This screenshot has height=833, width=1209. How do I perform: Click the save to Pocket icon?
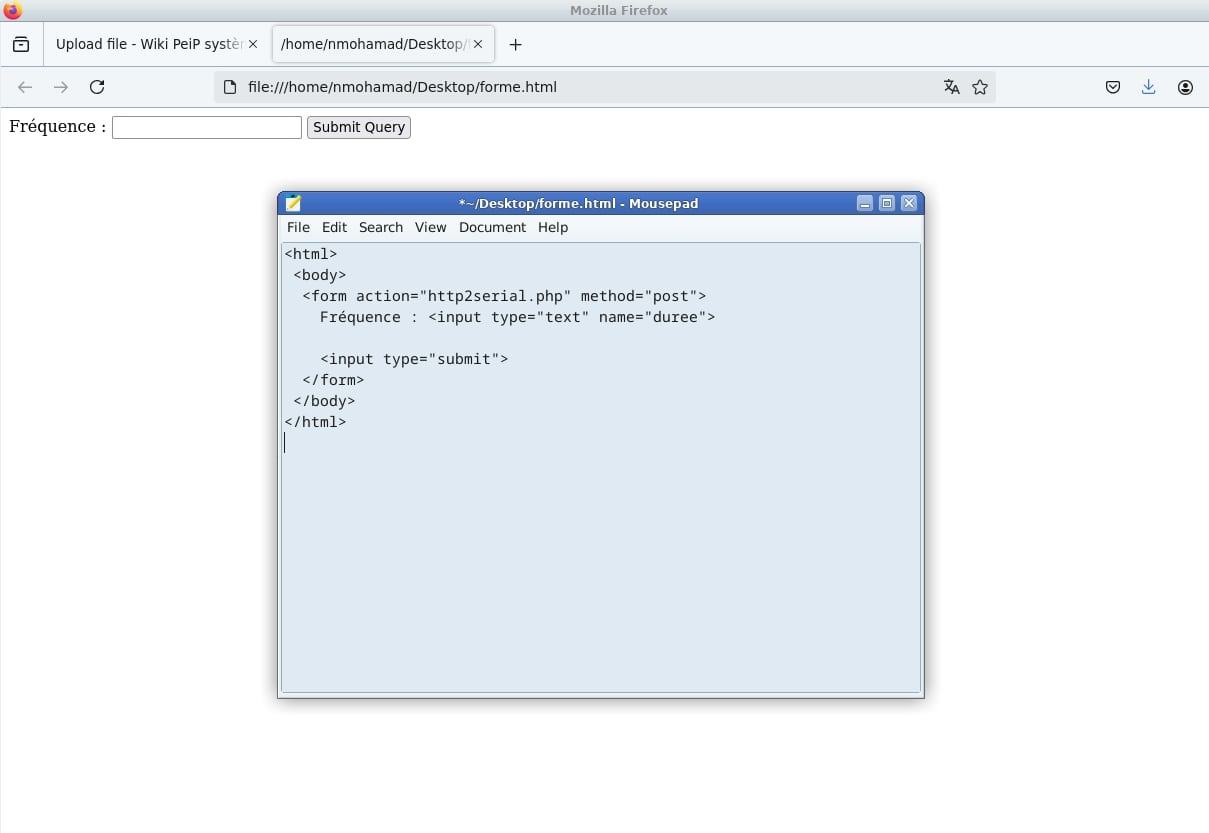point(1112,87)
